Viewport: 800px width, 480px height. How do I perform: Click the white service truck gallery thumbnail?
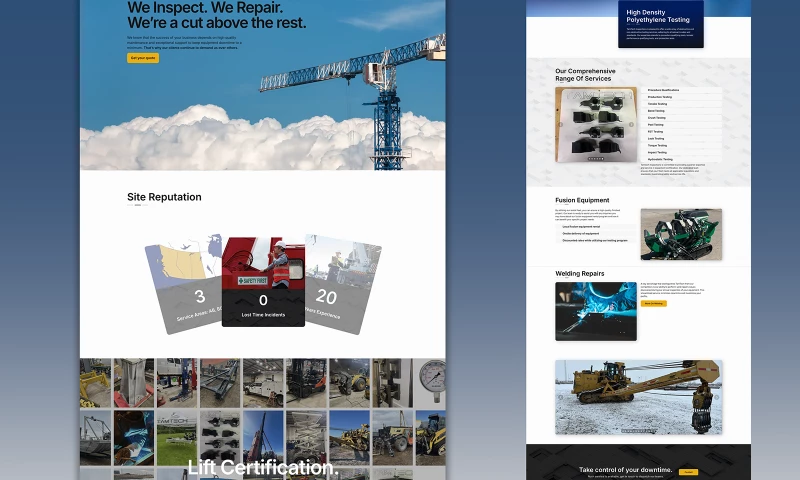point(263,383)
